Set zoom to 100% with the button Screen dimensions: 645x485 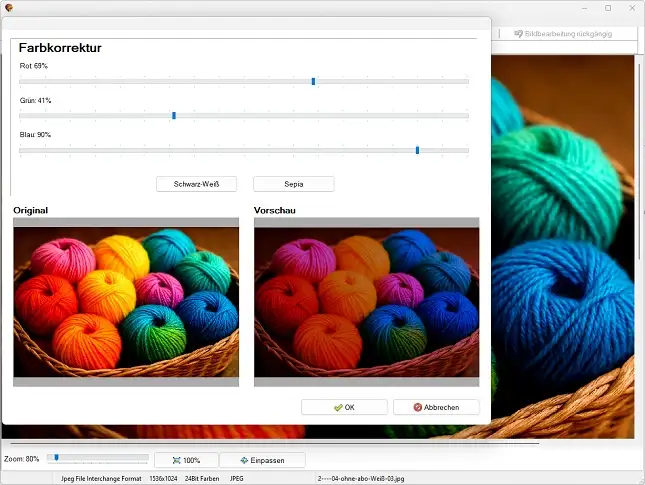(186, 460)
